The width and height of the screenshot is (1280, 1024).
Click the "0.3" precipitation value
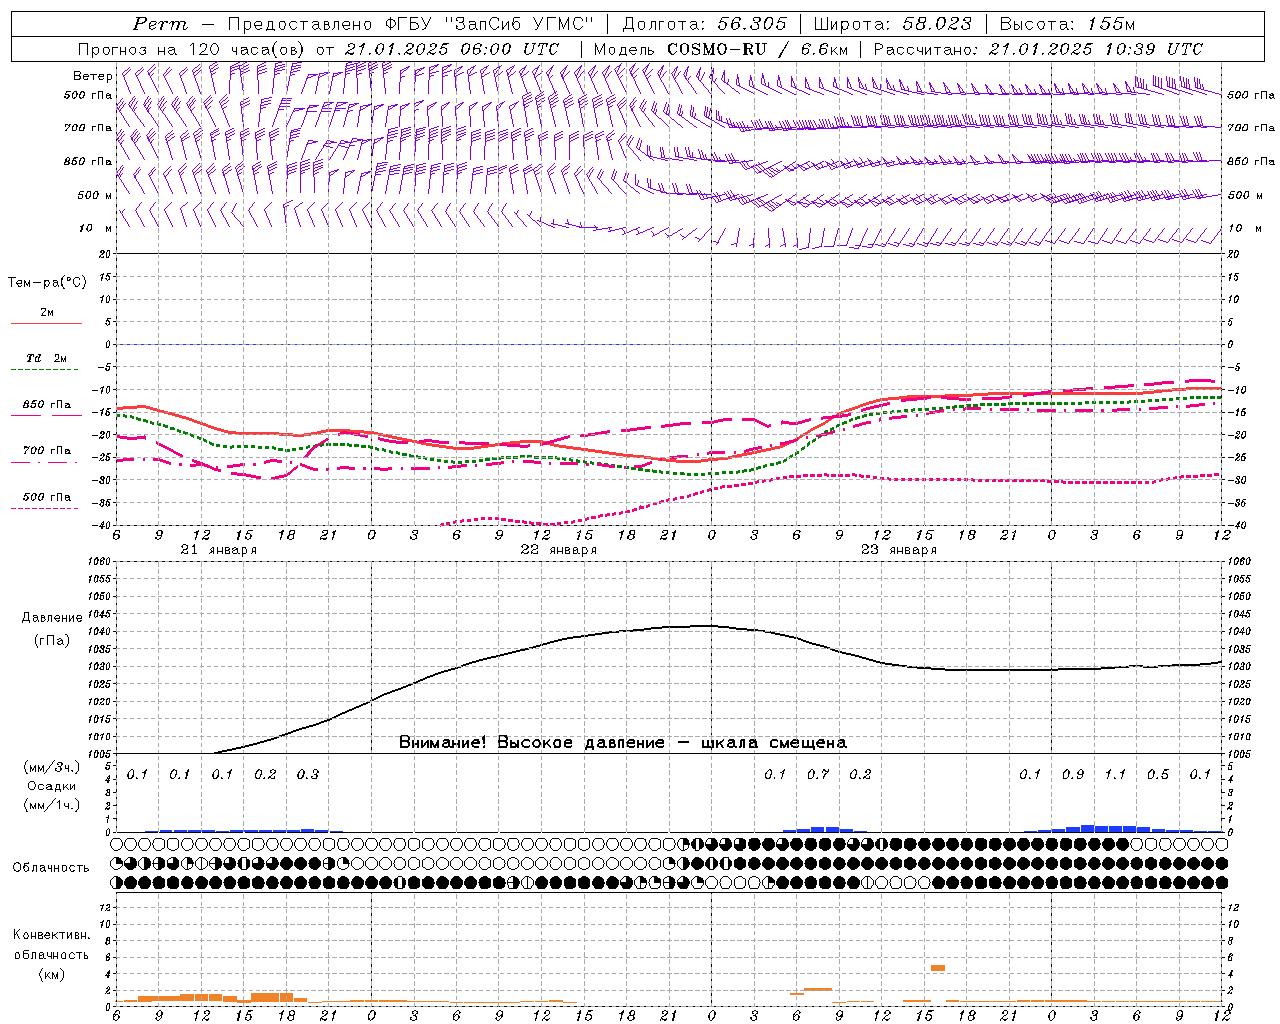click(307, 774)
